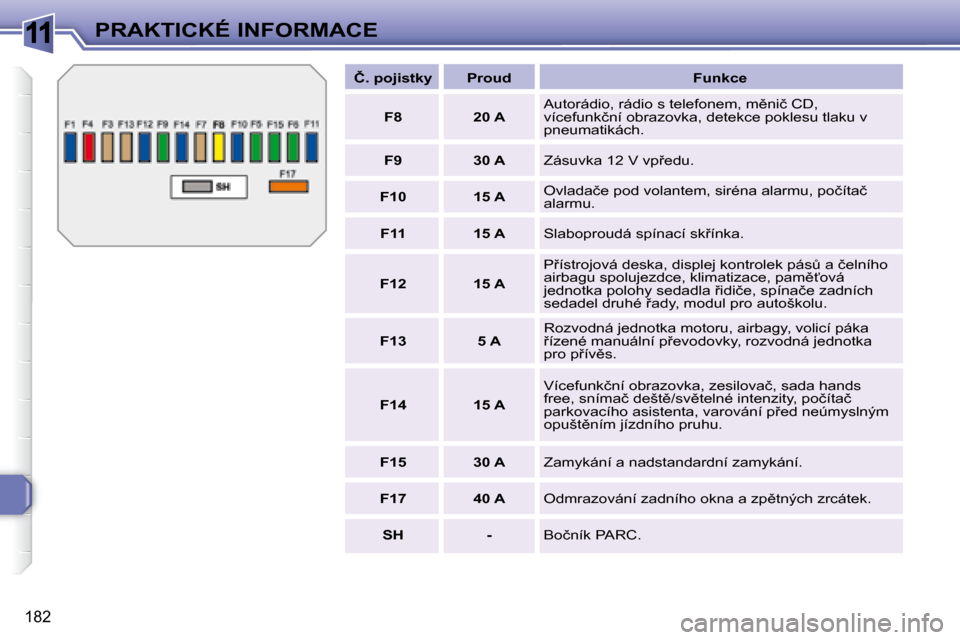Click the green F5 fuse
The image size is (960, 640).
pyautogui.click(x=256, y=148)
